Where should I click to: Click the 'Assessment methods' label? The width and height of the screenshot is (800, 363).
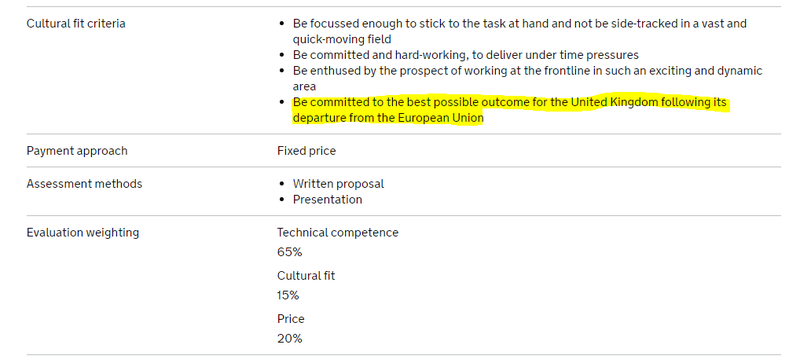(84, 183)
